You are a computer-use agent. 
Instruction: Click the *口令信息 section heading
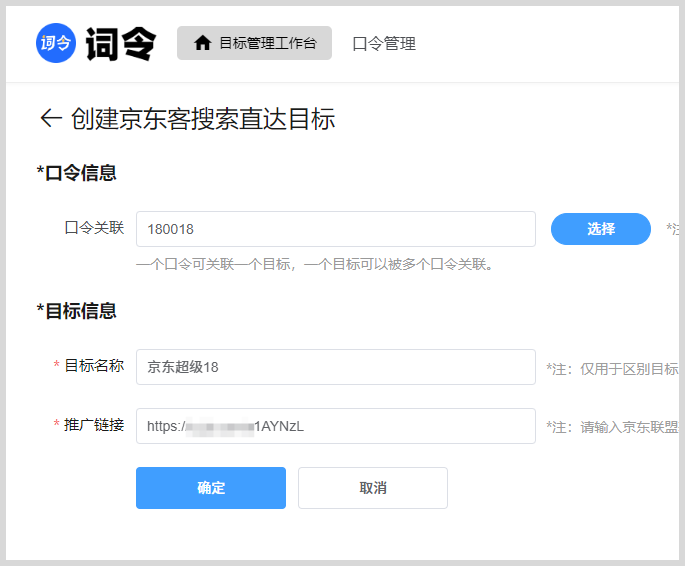click(x=77, y=173)
